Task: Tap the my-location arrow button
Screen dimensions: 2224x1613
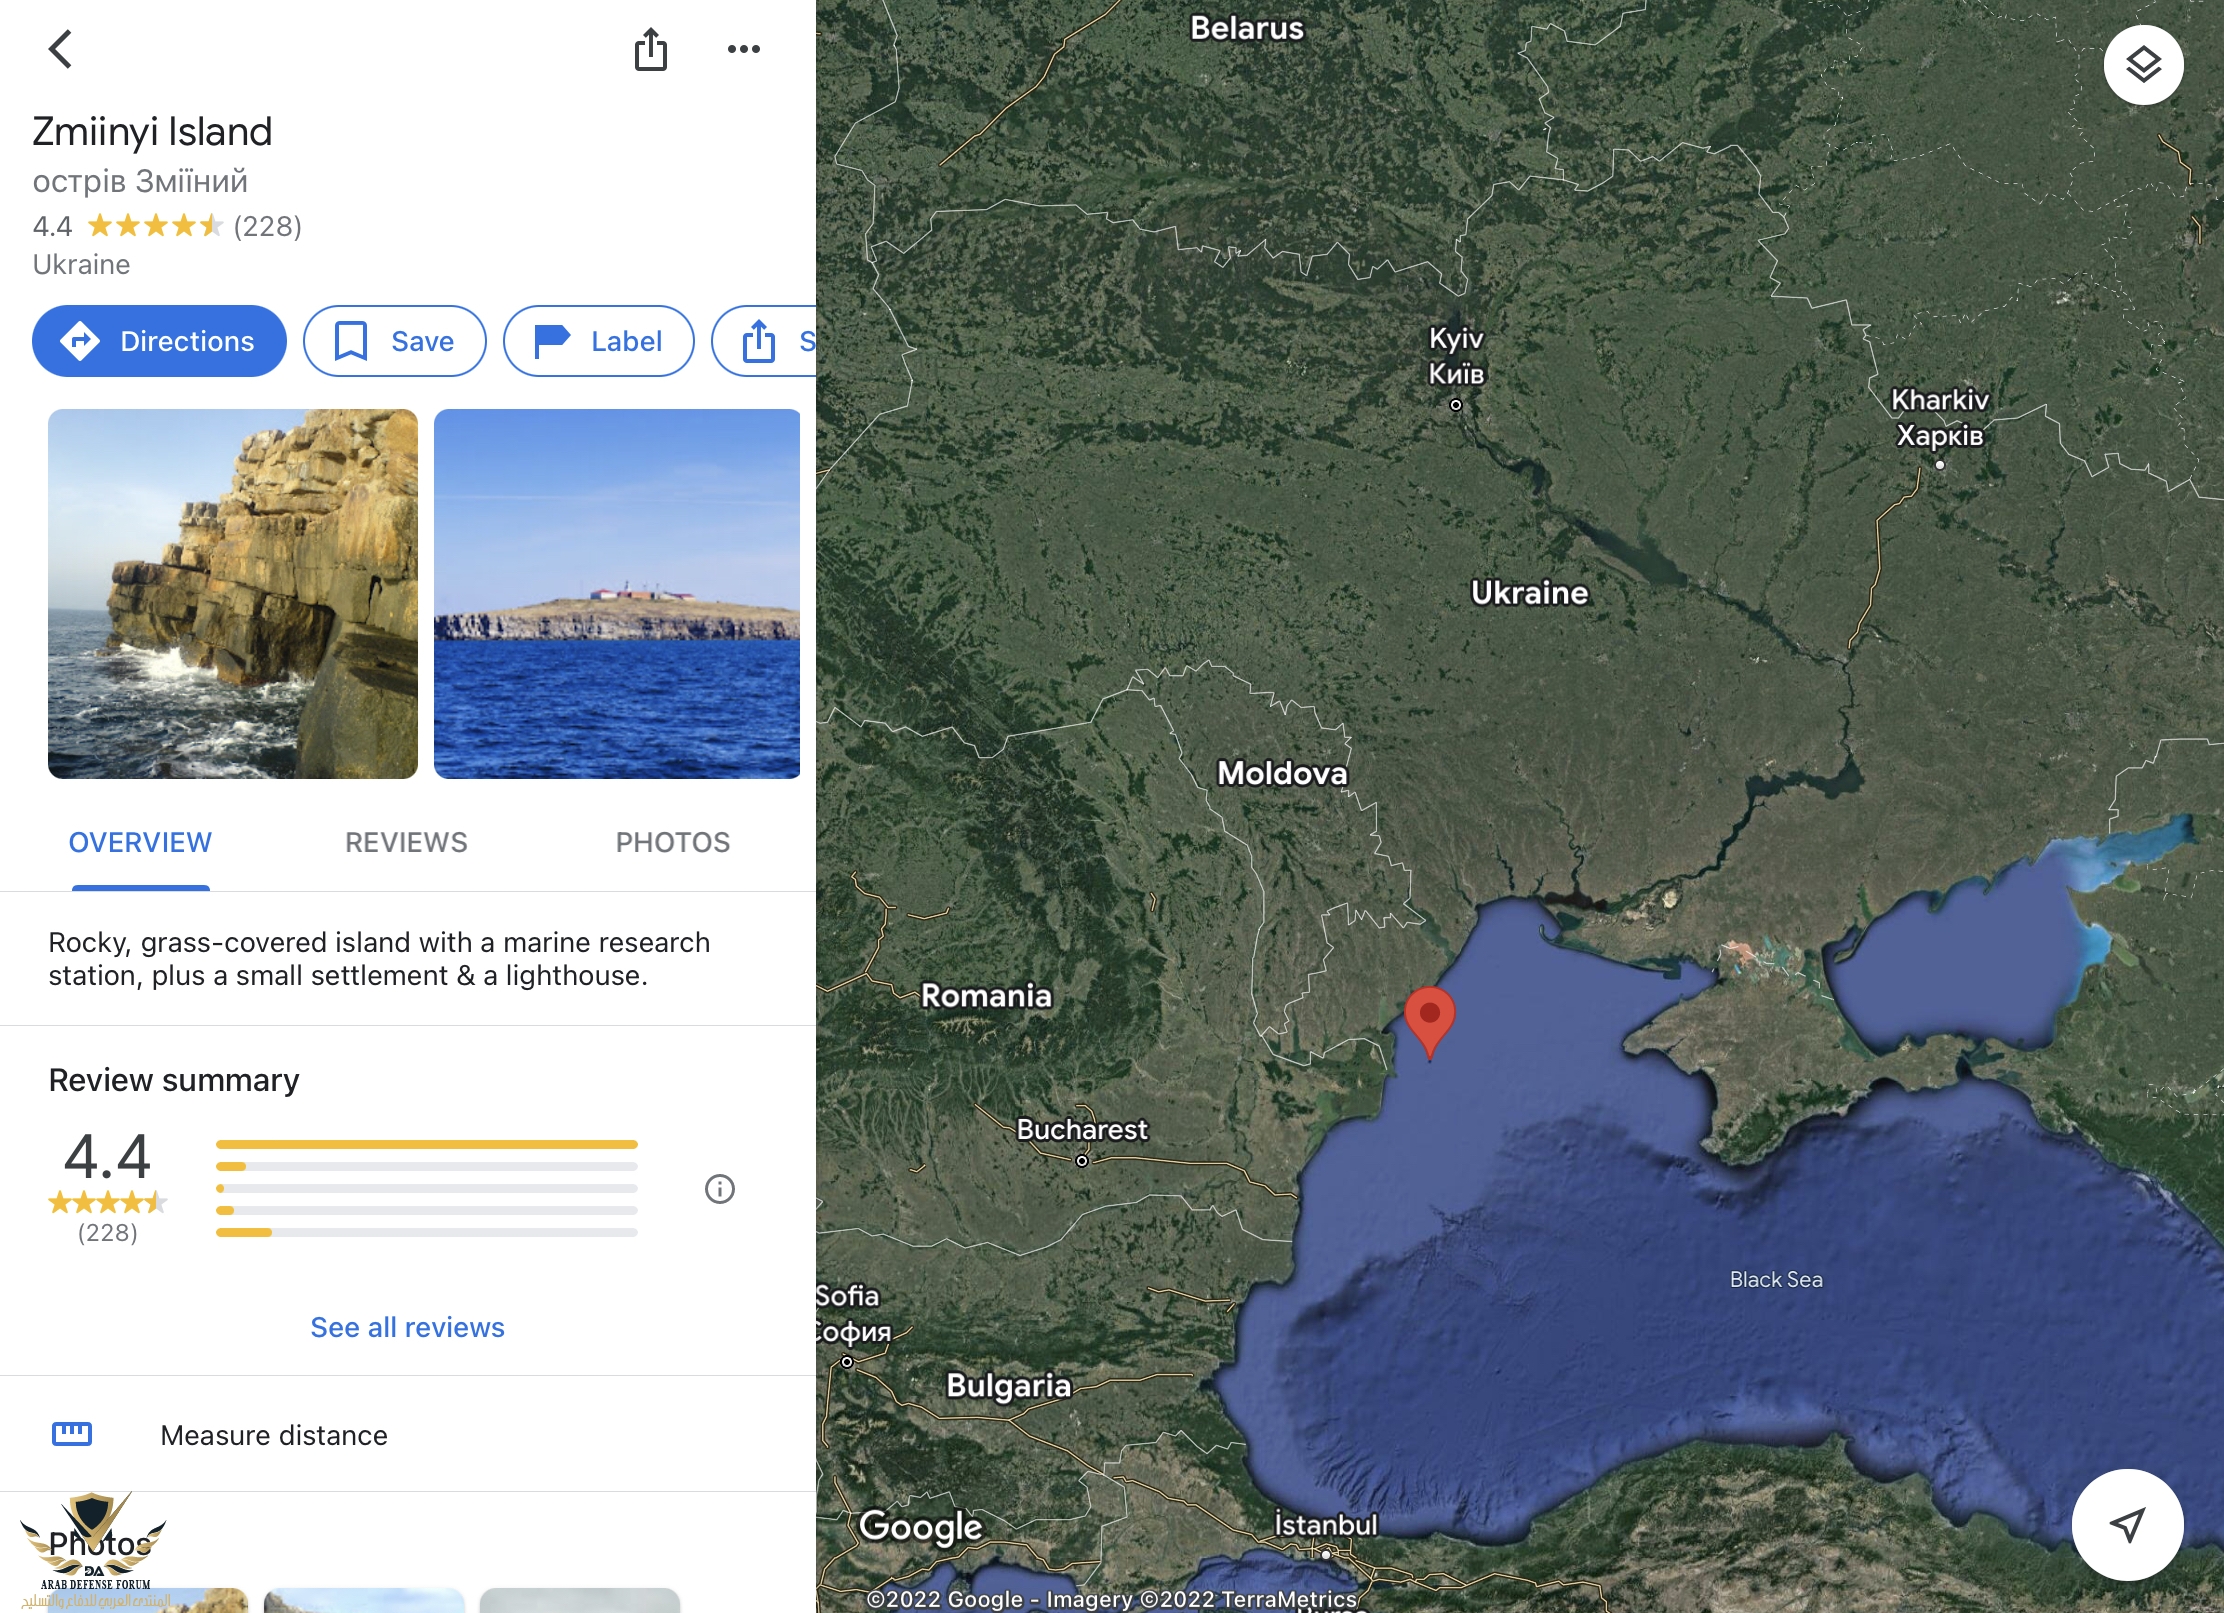Action: coord(2127,1524)
